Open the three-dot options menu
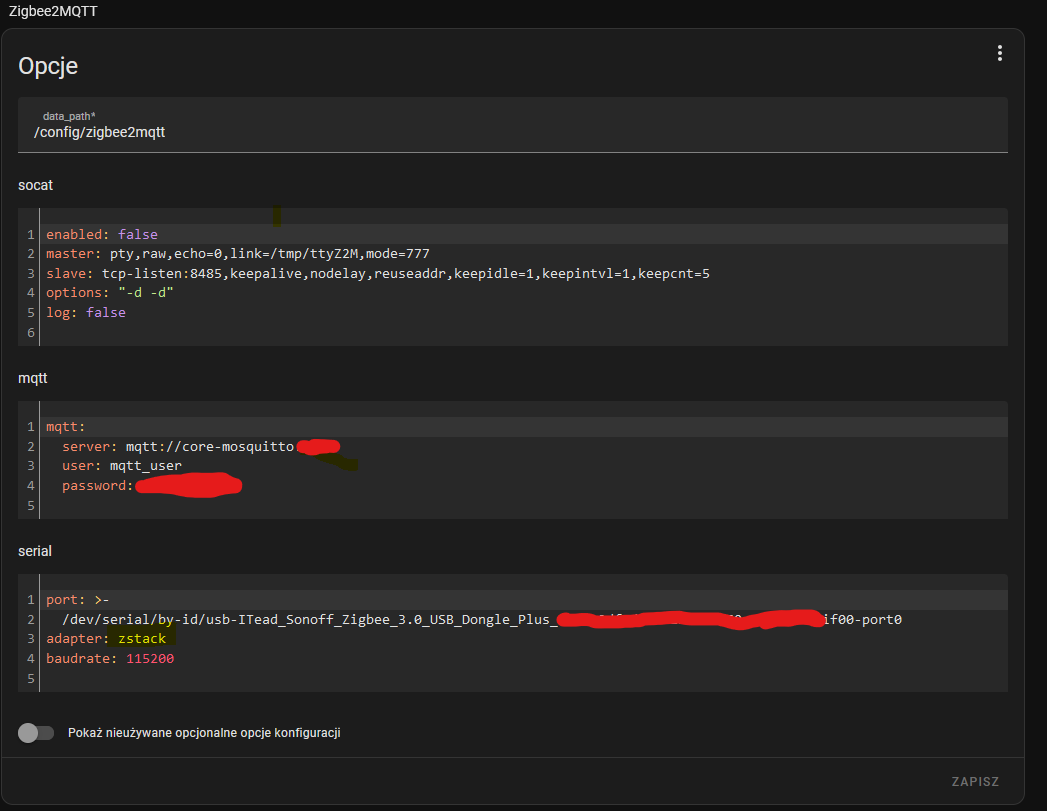The height and width of the screenshot is (811, 1047). pos(999,53)
